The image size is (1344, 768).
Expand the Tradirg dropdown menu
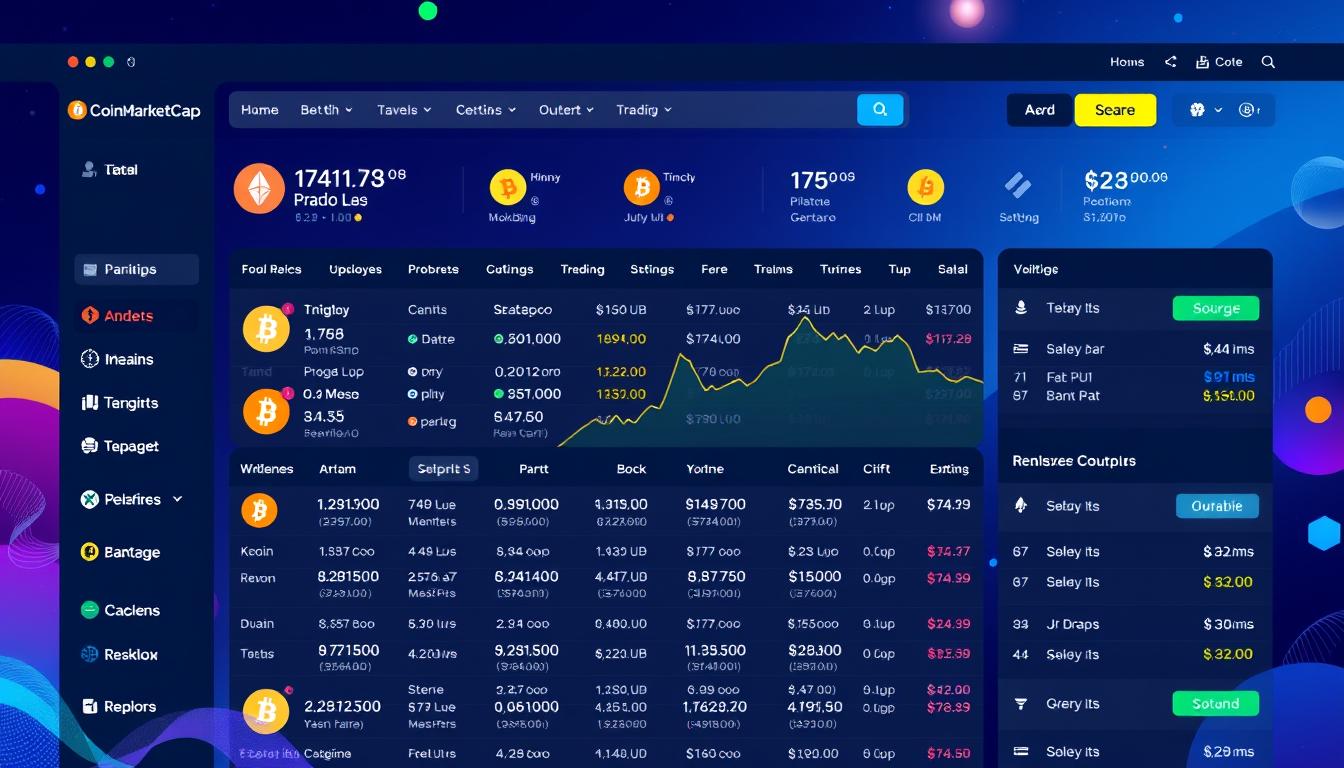click(x=644, y=110)
